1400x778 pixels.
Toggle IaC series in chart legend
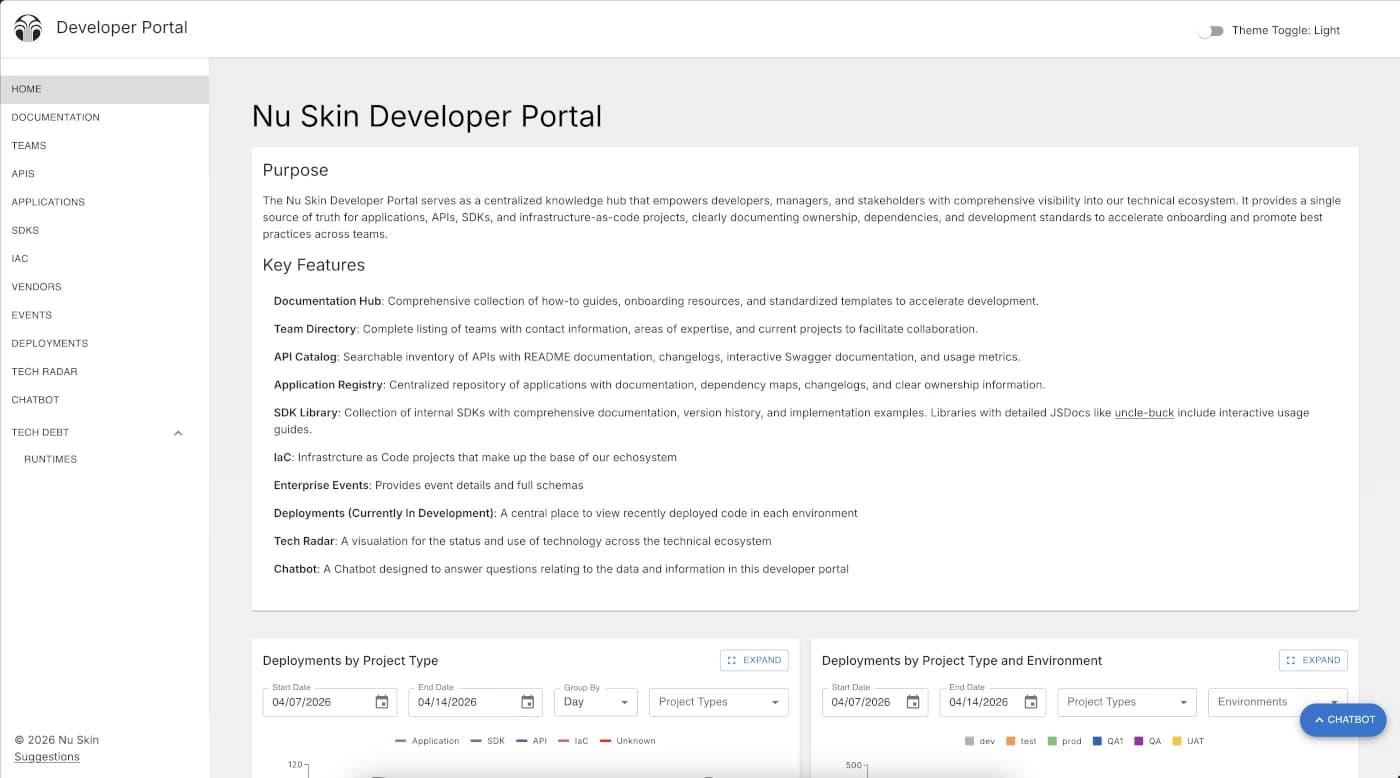click(x=571, y=741)
